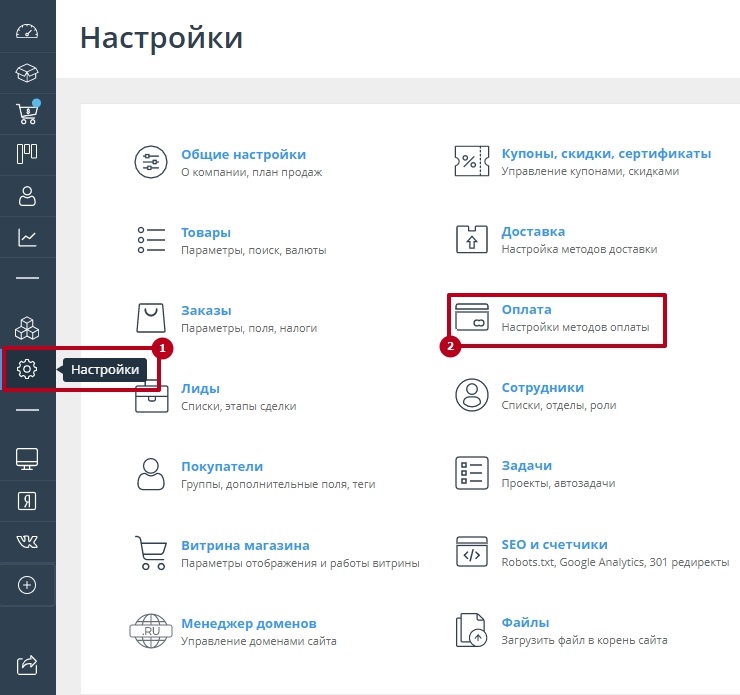Open Общие настройки settings link

(243, 154)
